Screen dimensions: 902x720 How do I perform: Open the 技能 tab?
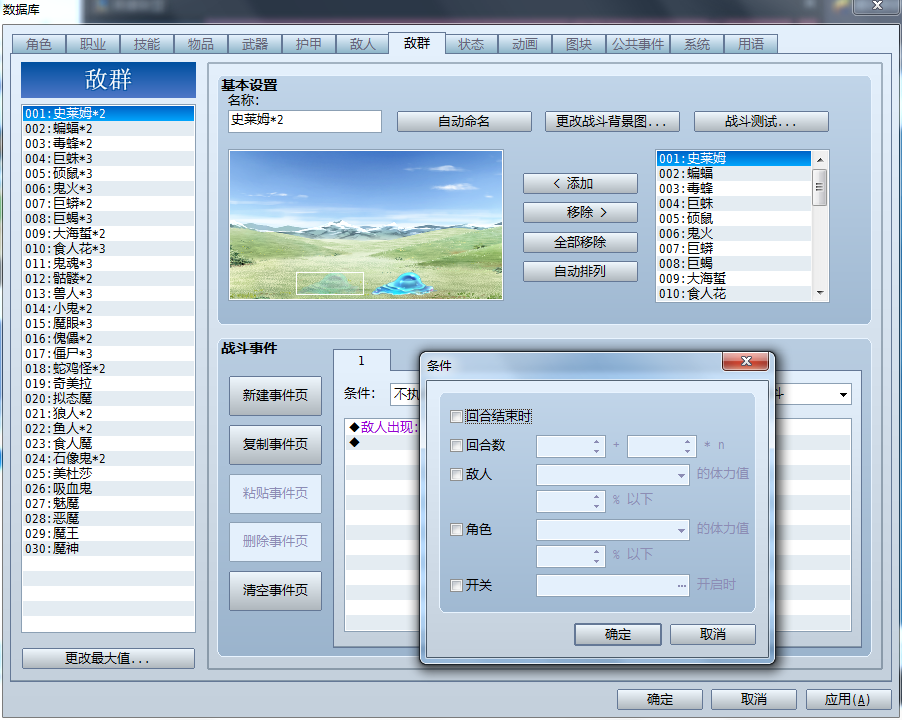[x=147, y=44]
